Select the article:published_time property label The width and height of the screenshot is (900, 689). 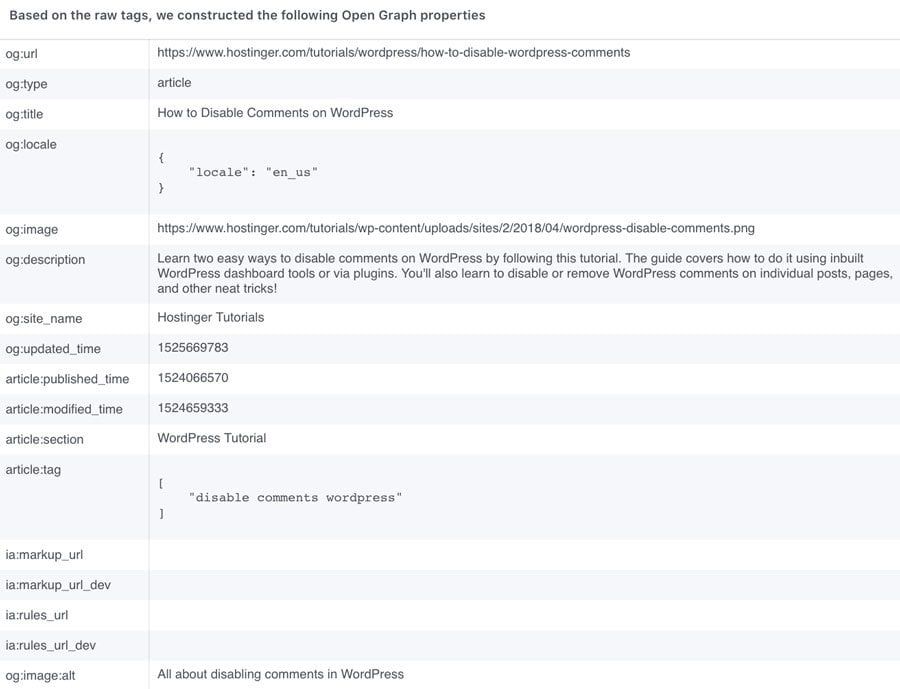pyautogui.click(x=67, y=380)
